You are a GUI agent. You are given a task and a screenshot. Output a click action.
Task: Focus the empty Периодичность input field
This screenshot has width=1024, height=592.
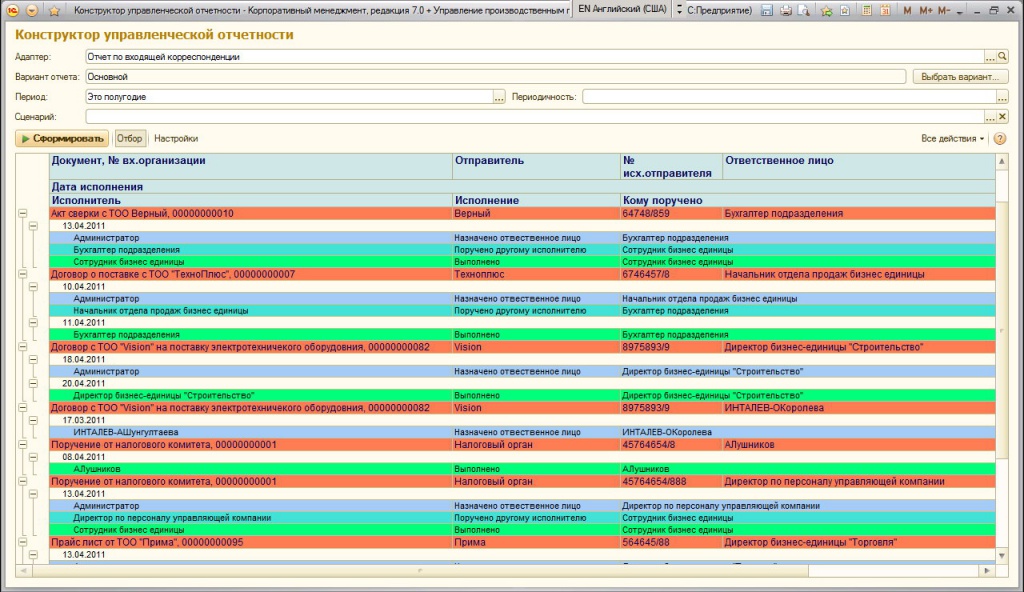[x=790, y=97]
